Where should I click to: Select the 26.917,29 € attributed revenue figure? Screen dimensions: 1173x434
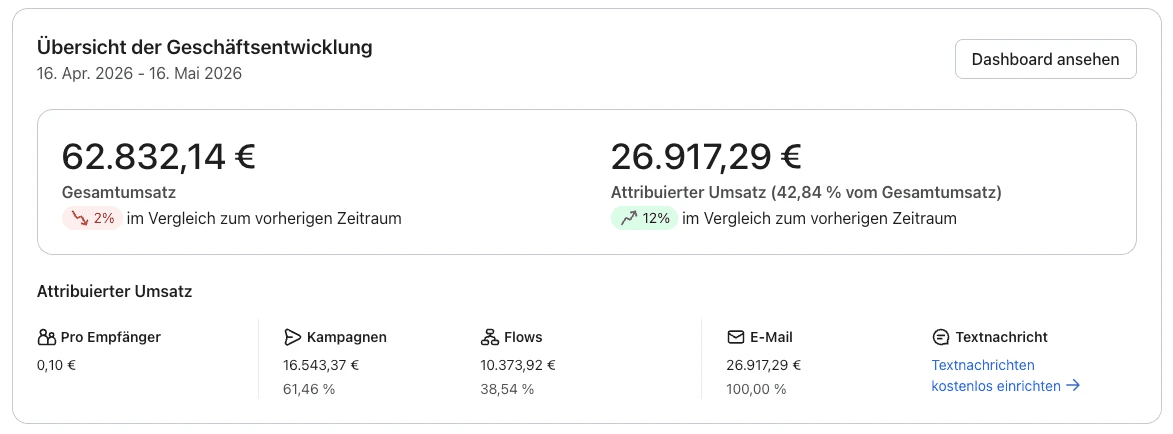pyautogui.click(x=706, y=157)
